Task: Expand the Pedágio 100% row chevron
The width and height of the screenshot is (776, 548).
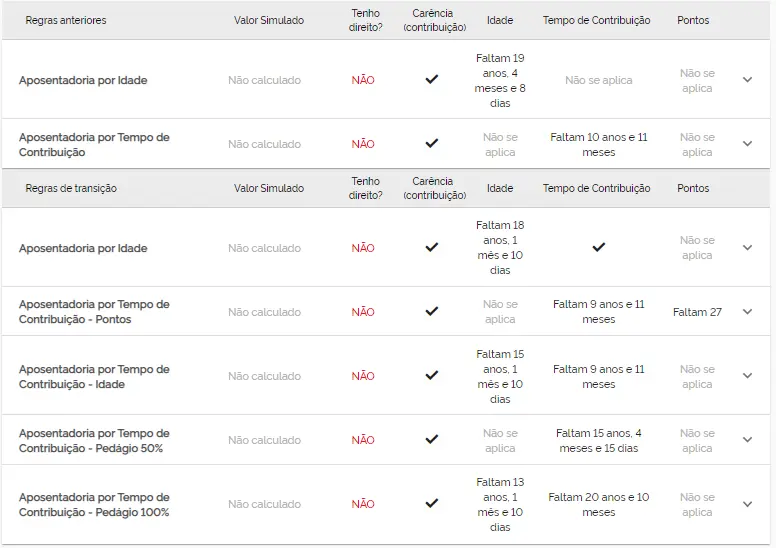Action: pyautogui.click(x=747, y=504)
